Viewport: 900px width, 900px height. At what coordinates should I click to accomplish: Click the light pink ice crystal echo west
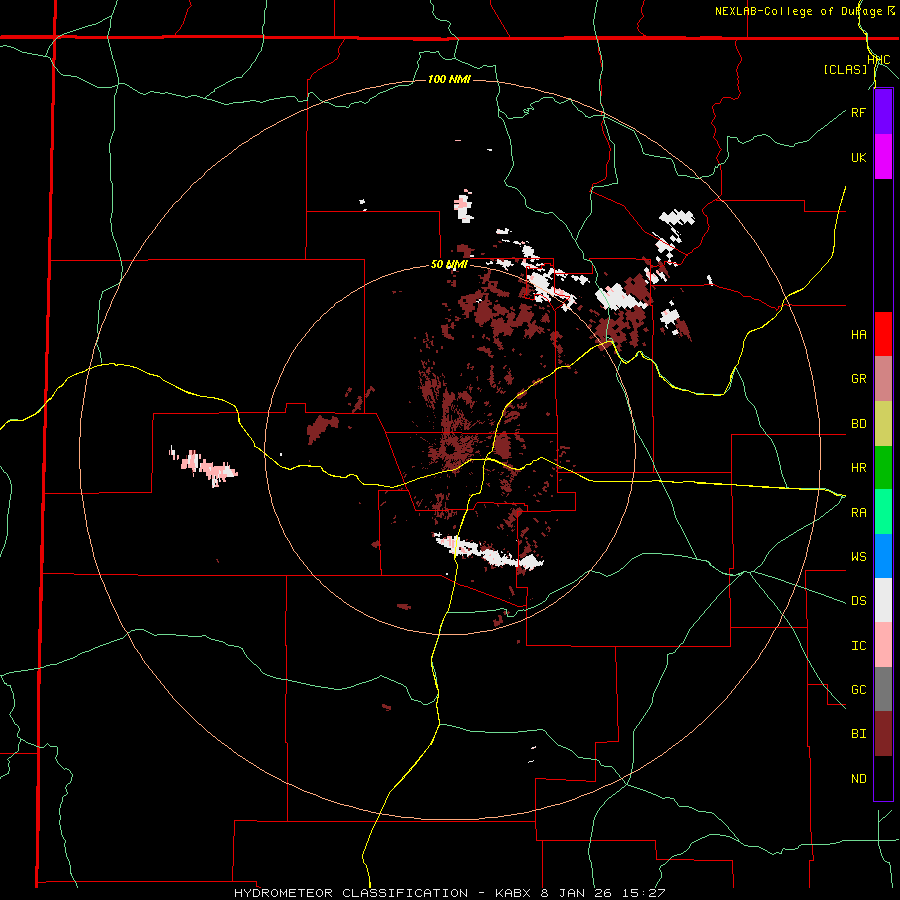point(205,466)
